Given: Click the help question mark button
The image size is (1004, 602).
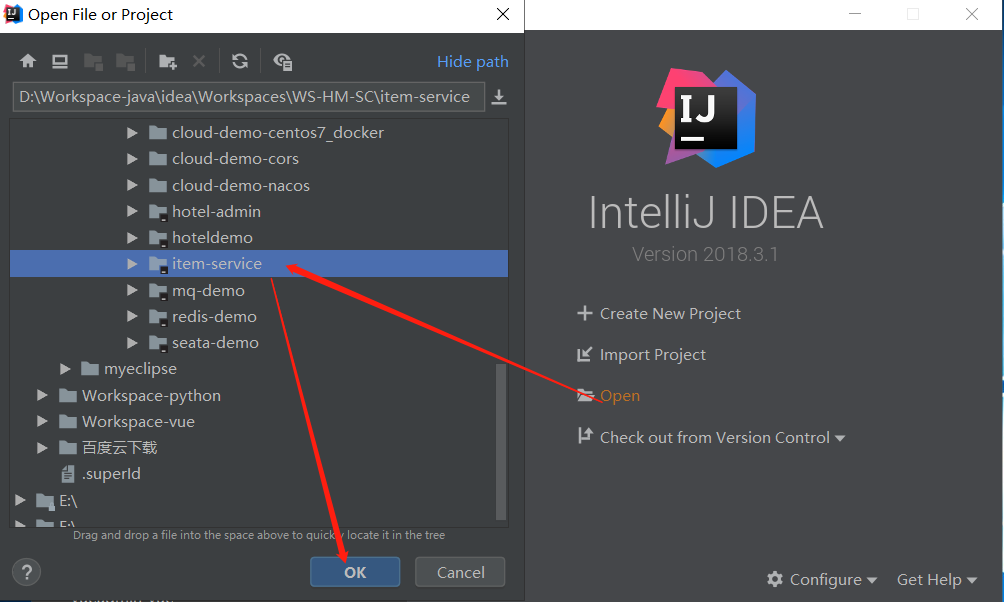Looking at the screenshot, I should click(x=27, y=572).
